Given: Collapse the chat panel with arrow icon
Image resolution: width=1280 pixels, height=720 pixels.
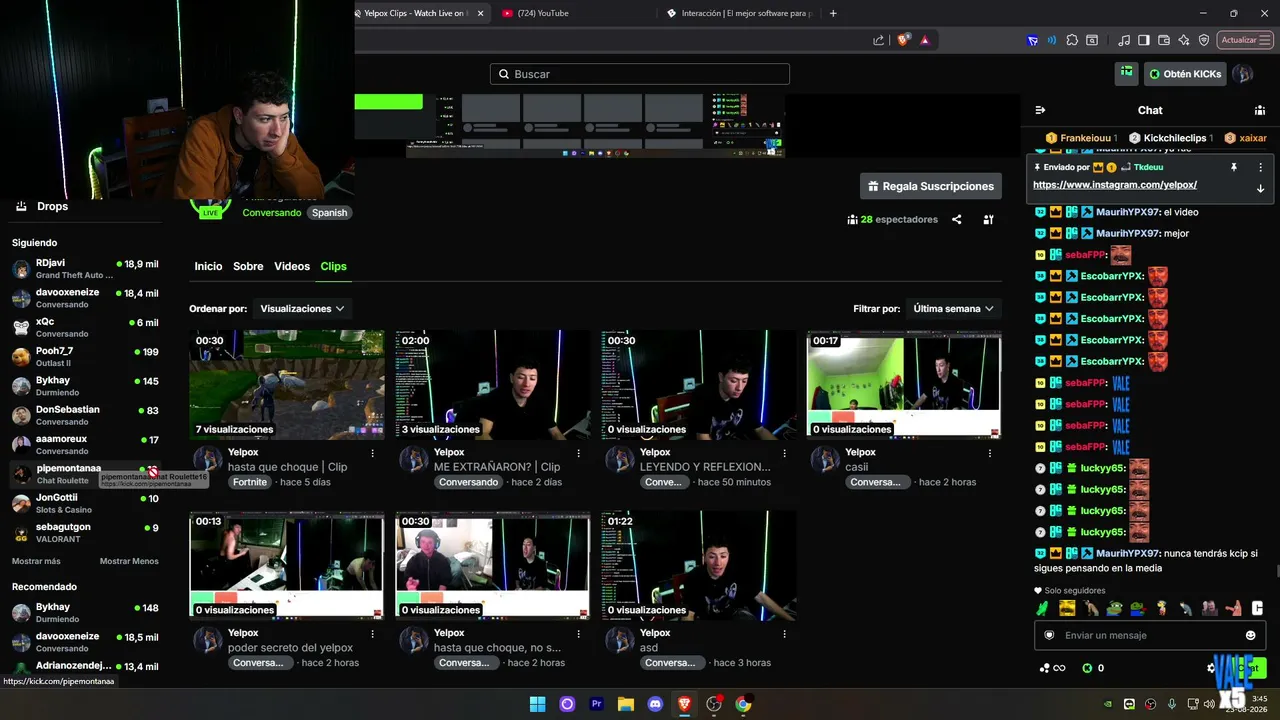Looking at the screenshot, I should point(1040,110).
